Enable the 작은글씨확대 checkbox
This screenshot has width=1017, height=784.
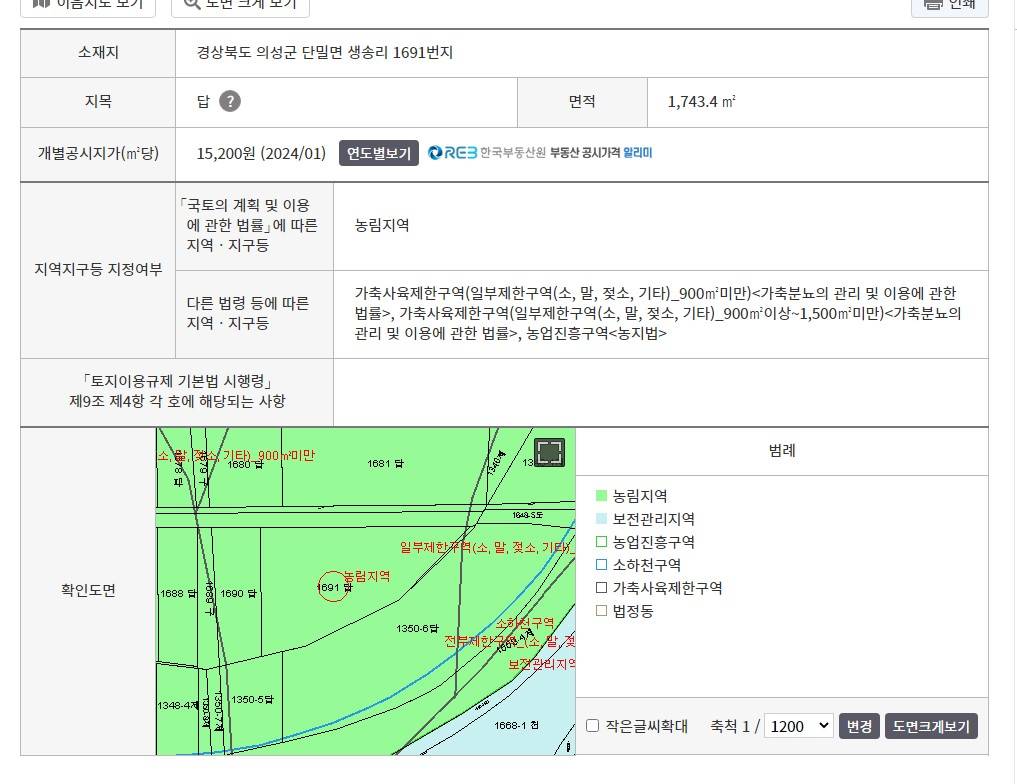click(x=593, y=726)
